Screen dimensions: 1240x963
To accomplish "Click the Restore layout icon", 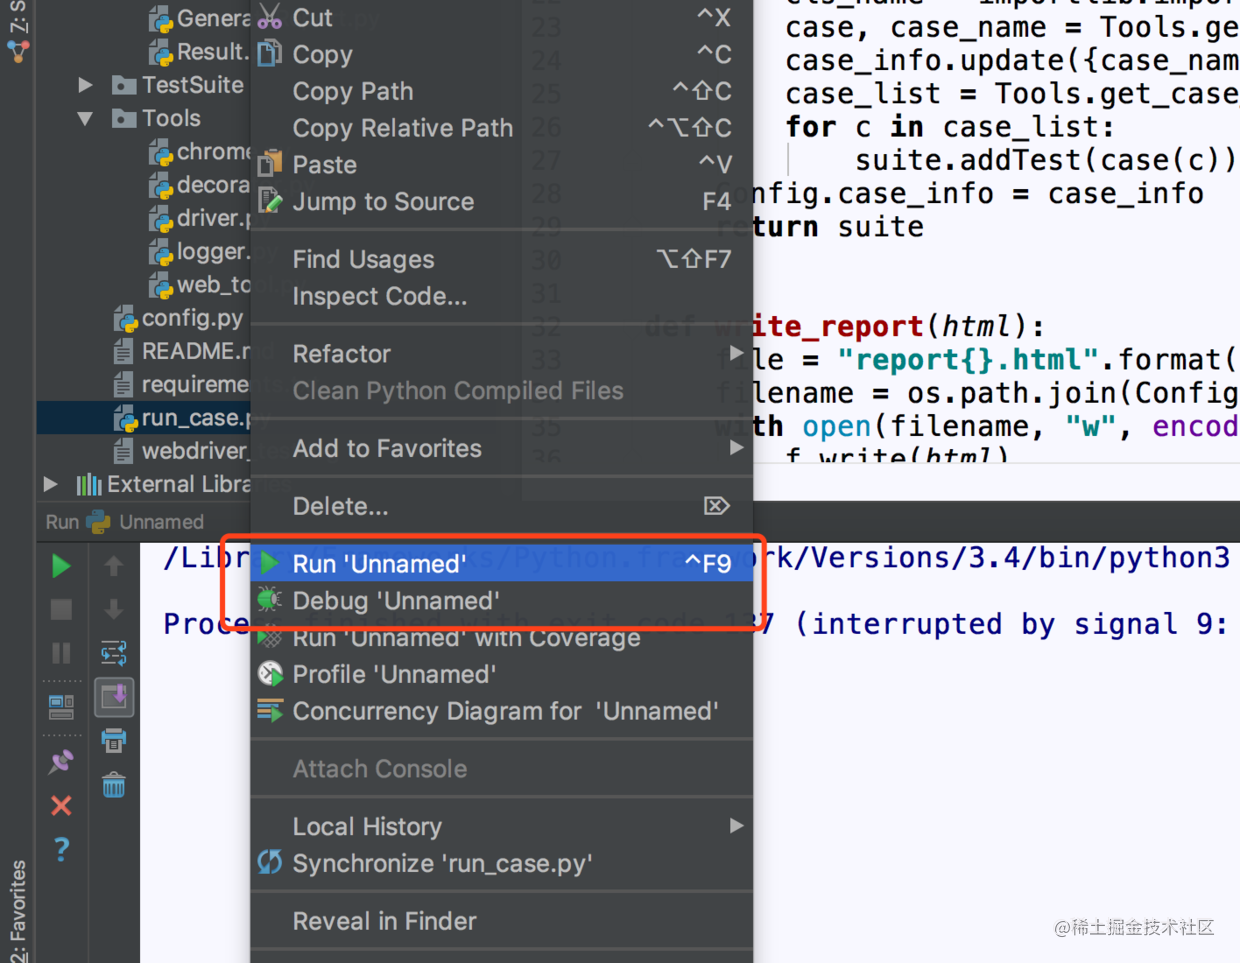I will (61, 707).
